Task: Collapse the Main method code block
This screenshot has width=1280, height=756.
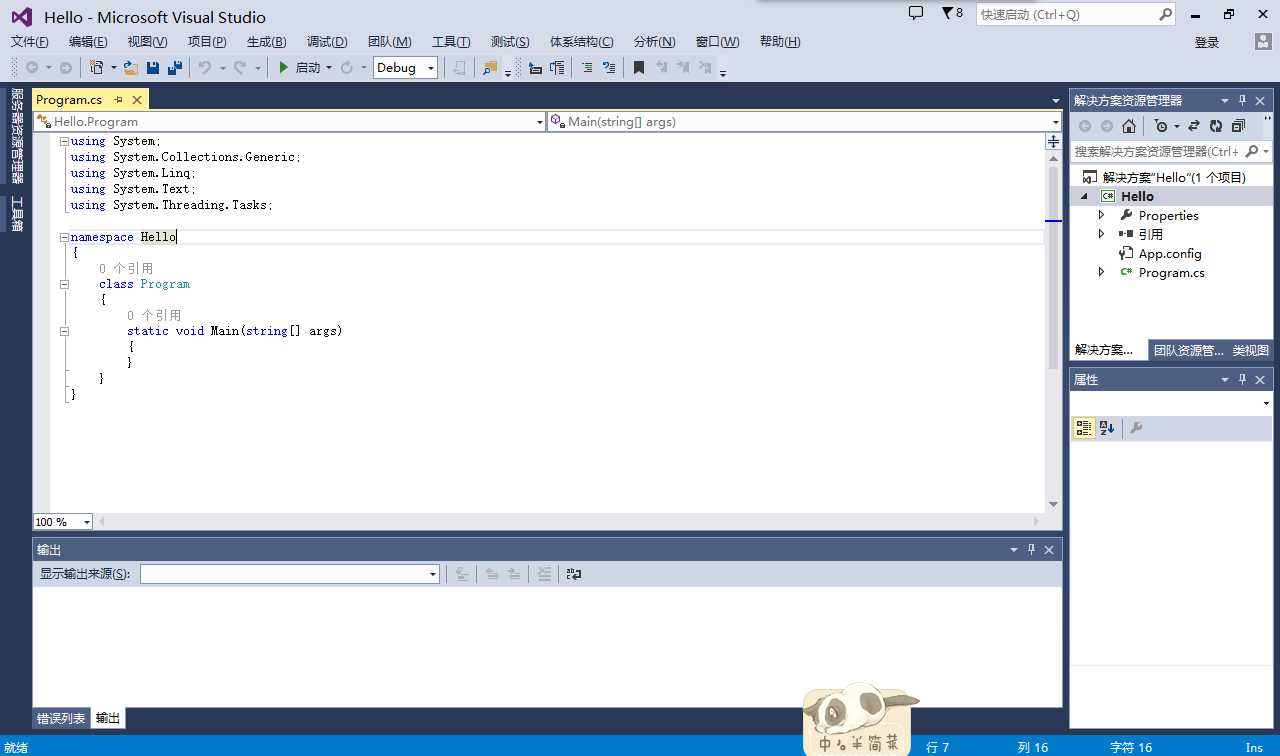Action: [x=64, y=331]
